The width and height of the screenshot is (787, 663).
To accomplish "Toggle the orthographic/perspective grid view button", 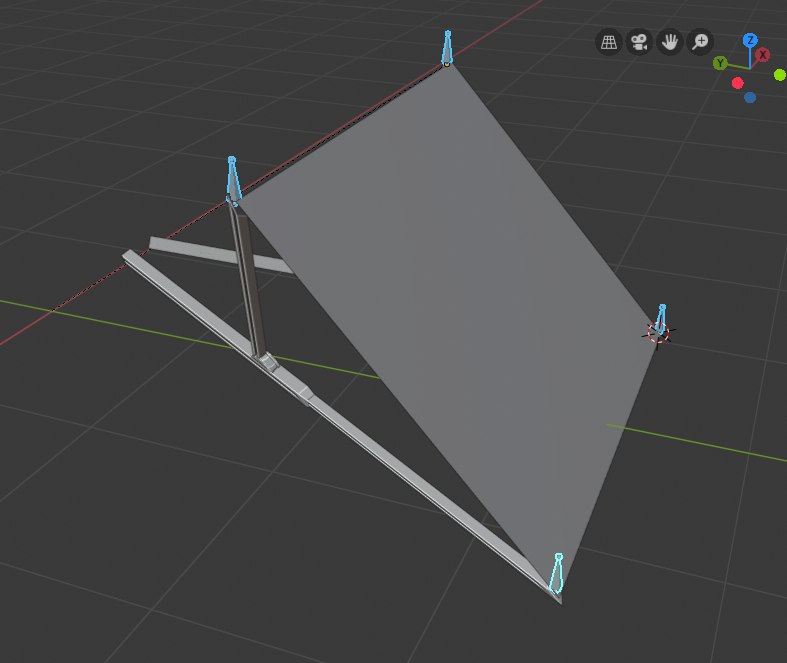I will pos(609,42).
